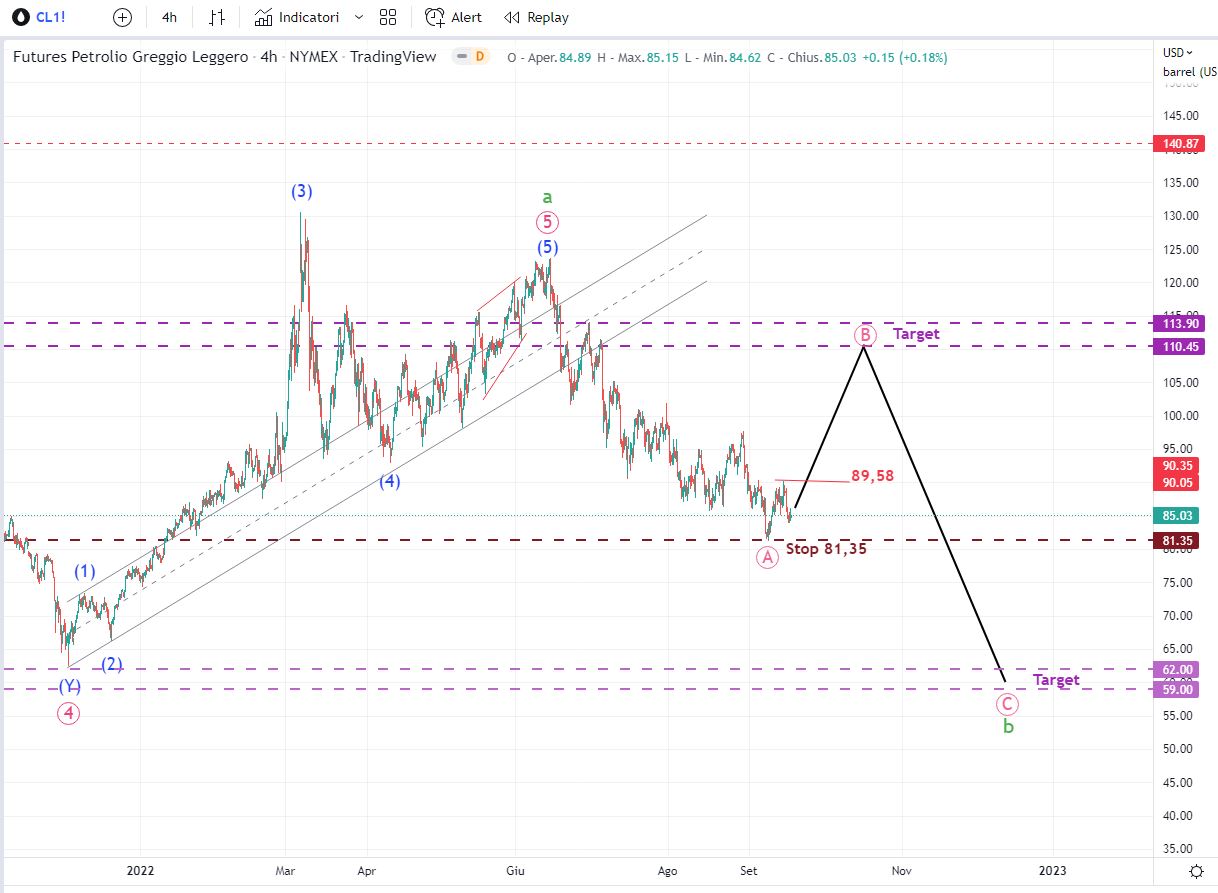Select the circled 5 wave marker
Viewport: 1218px width, 893px height.
coord(546,222)
